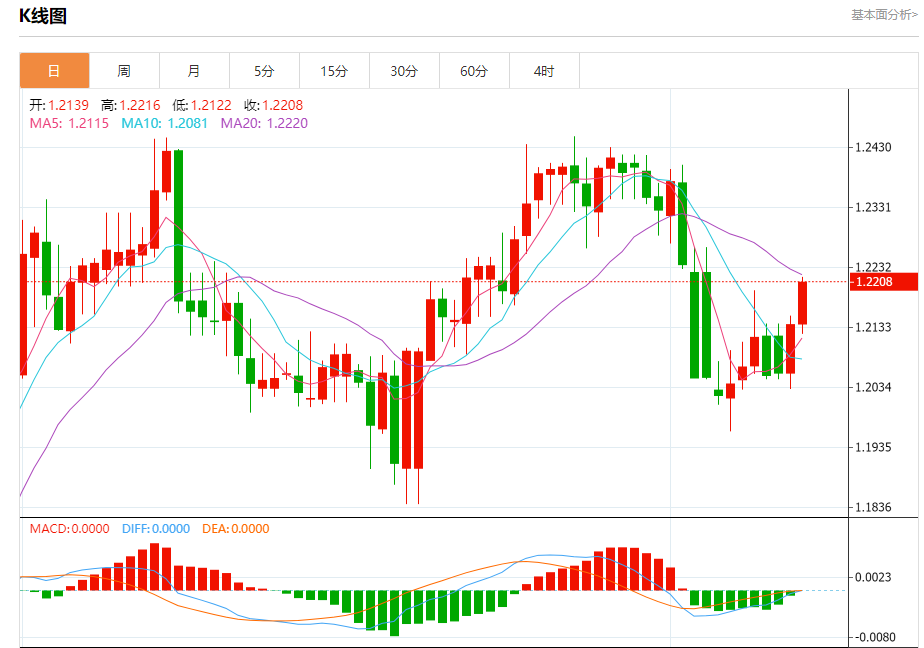Open the 30分 interval tab
Image resolution: width=924 pixels, height=648 pixels.
(x=405, y=71)
